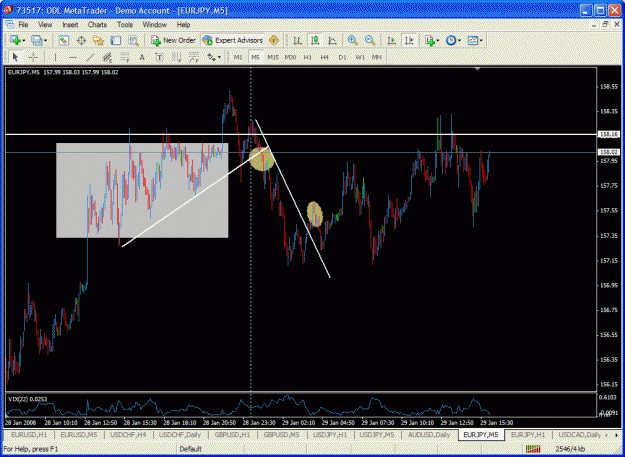The image size is (625, 457).
Task: Toggle the Expert Advisors button
Action: click(233, 40)
